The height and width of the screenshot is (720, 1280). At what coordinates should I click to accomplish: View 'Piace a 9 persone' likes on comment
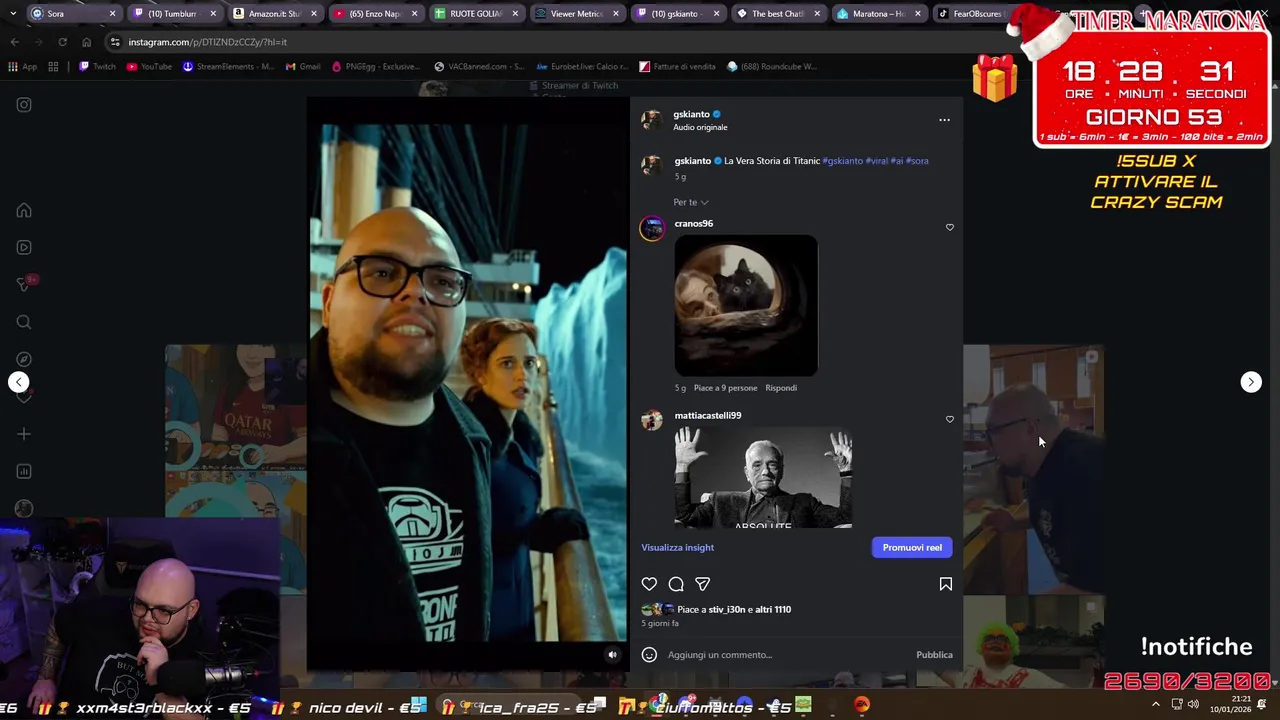click(725, 388)
